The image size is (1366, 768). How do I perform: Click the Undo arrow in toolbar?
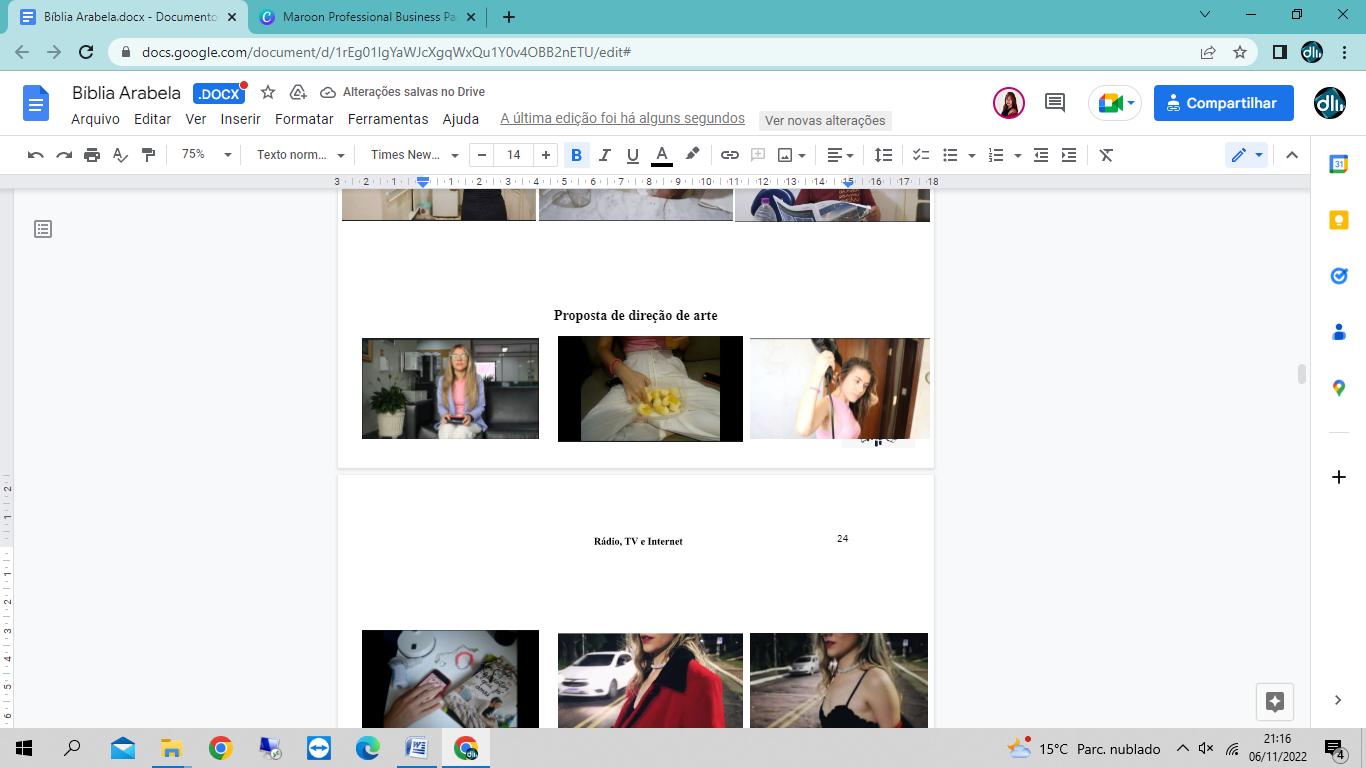point(36,155)
